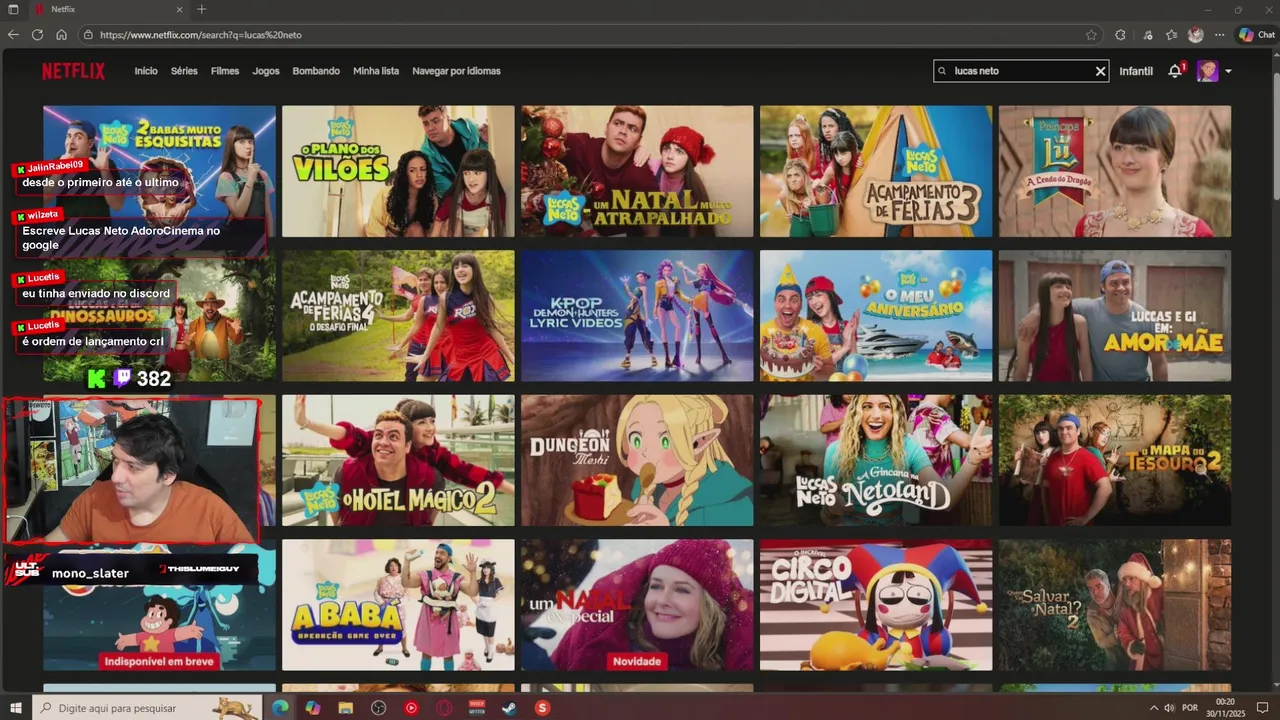Add this page to favorites with the star icon
This screenshot has height=720, width=1280.
(x=1091, y=34)
